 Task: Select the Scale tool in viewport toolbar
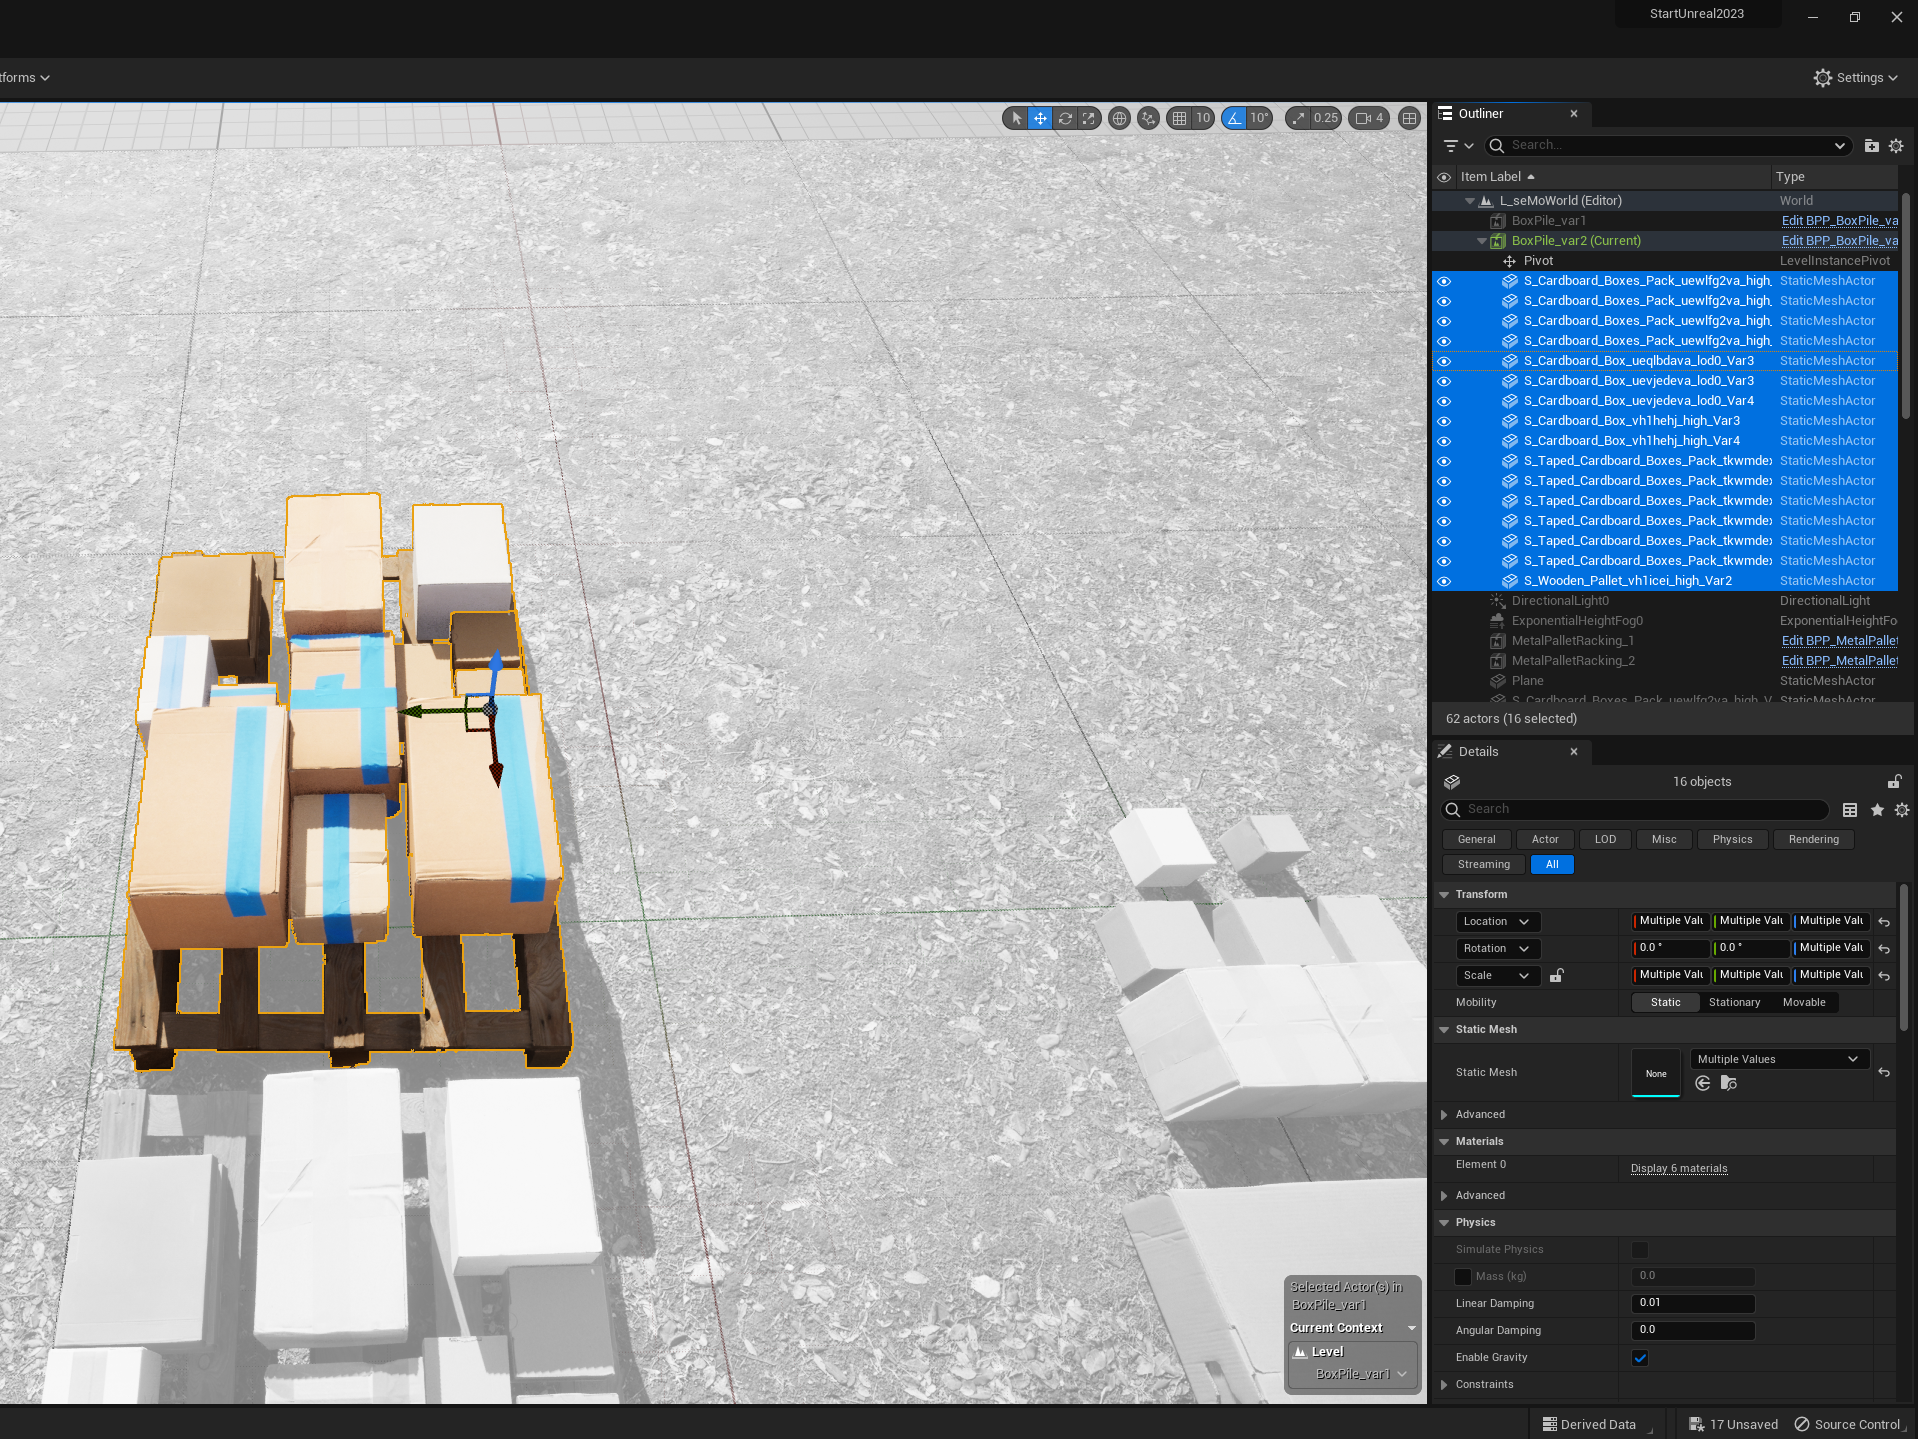pyautogui.click(x=1088, y=118)
